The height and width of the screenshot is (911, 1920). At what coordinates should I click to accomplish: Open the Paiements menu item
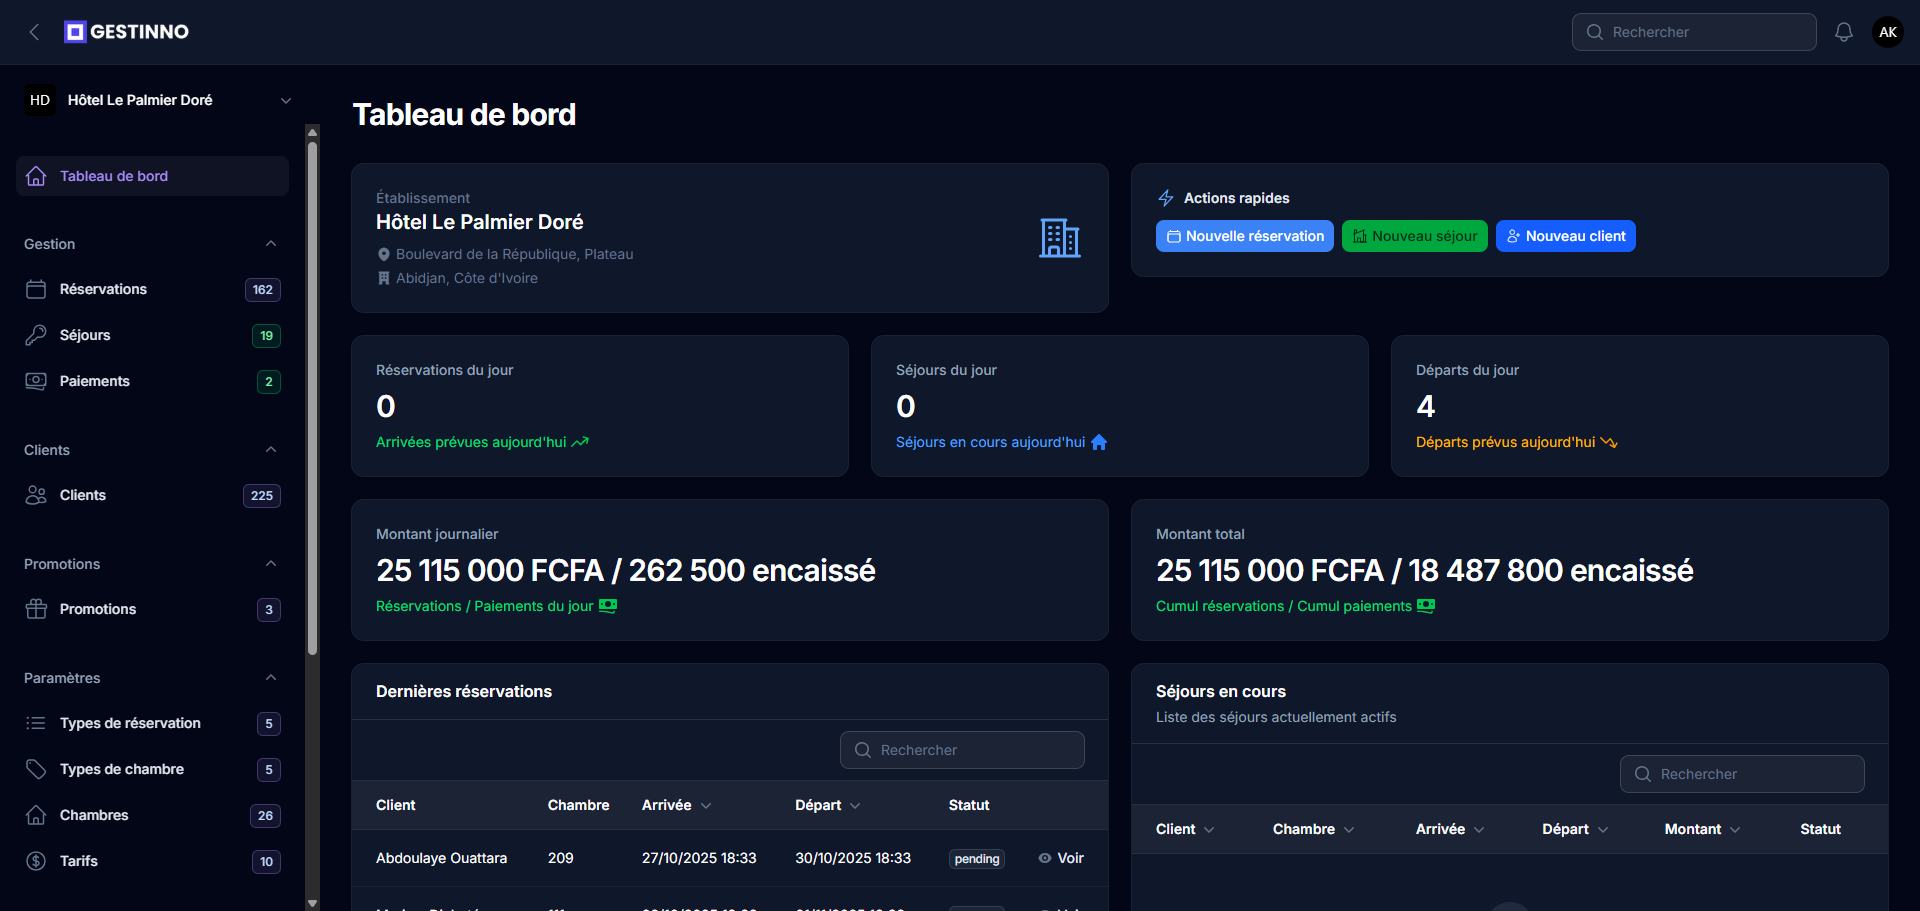[x=152, y=381]
